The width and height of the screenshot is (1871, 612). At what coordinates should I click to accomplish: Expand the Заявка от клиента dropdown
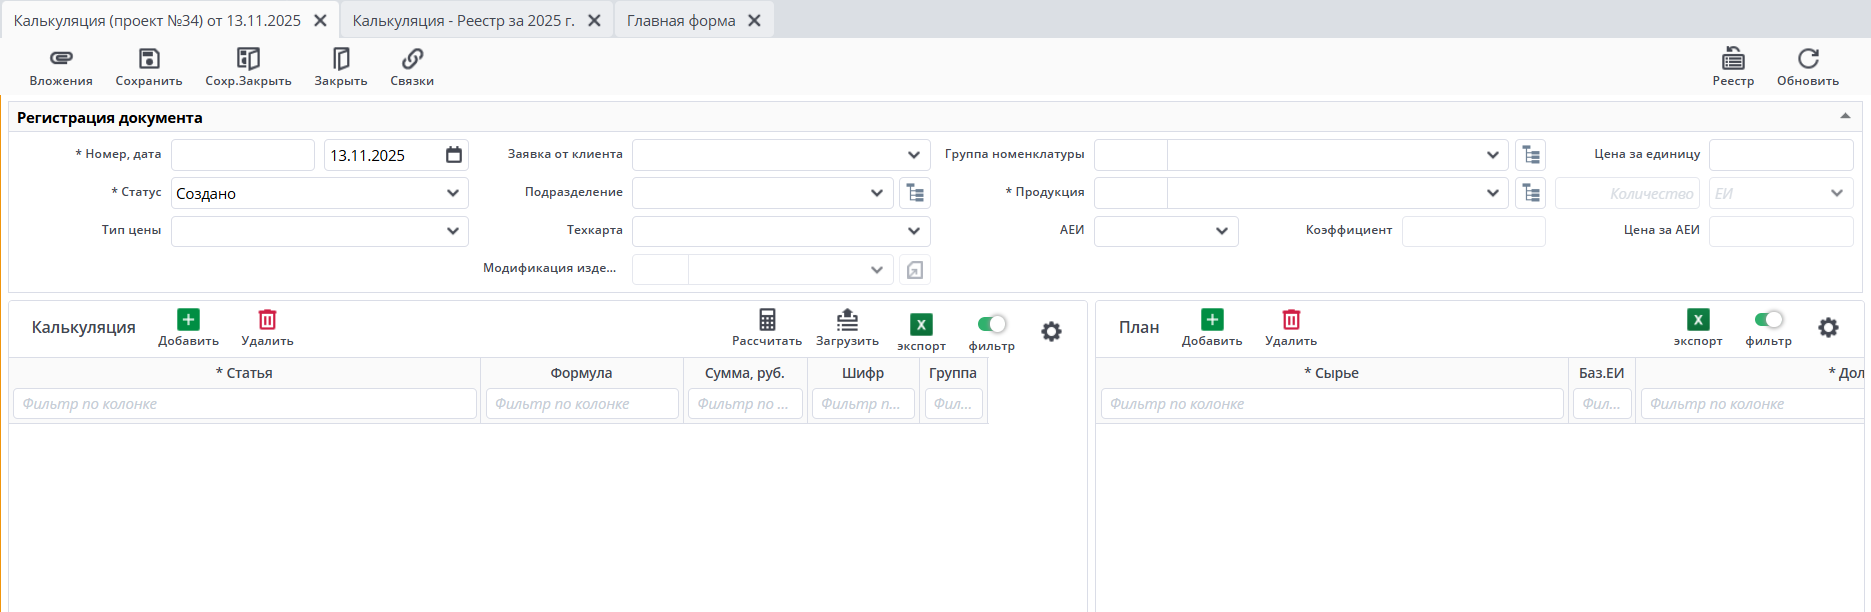click(913, 155)
